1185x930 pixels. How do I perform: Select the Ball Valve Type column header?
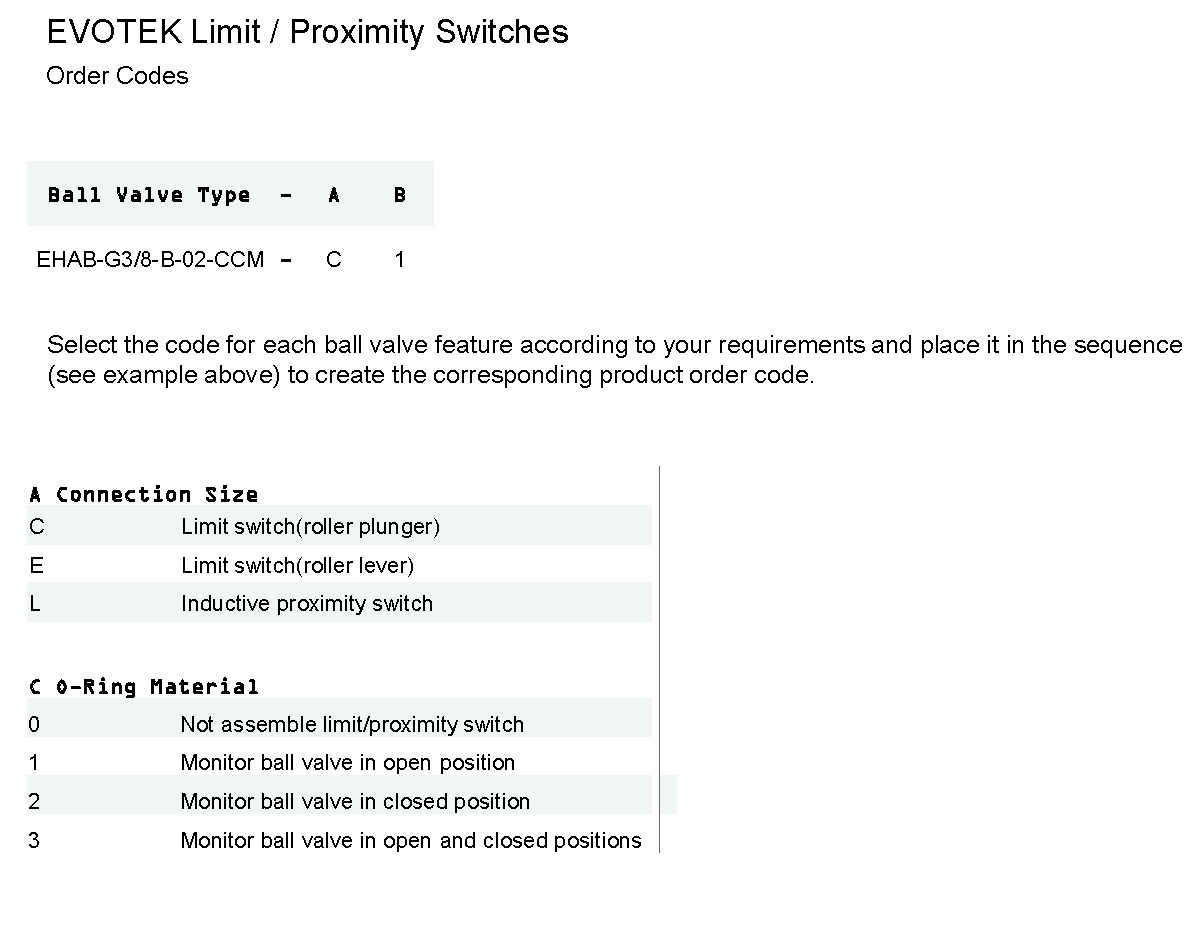click(x=149, y=195)
